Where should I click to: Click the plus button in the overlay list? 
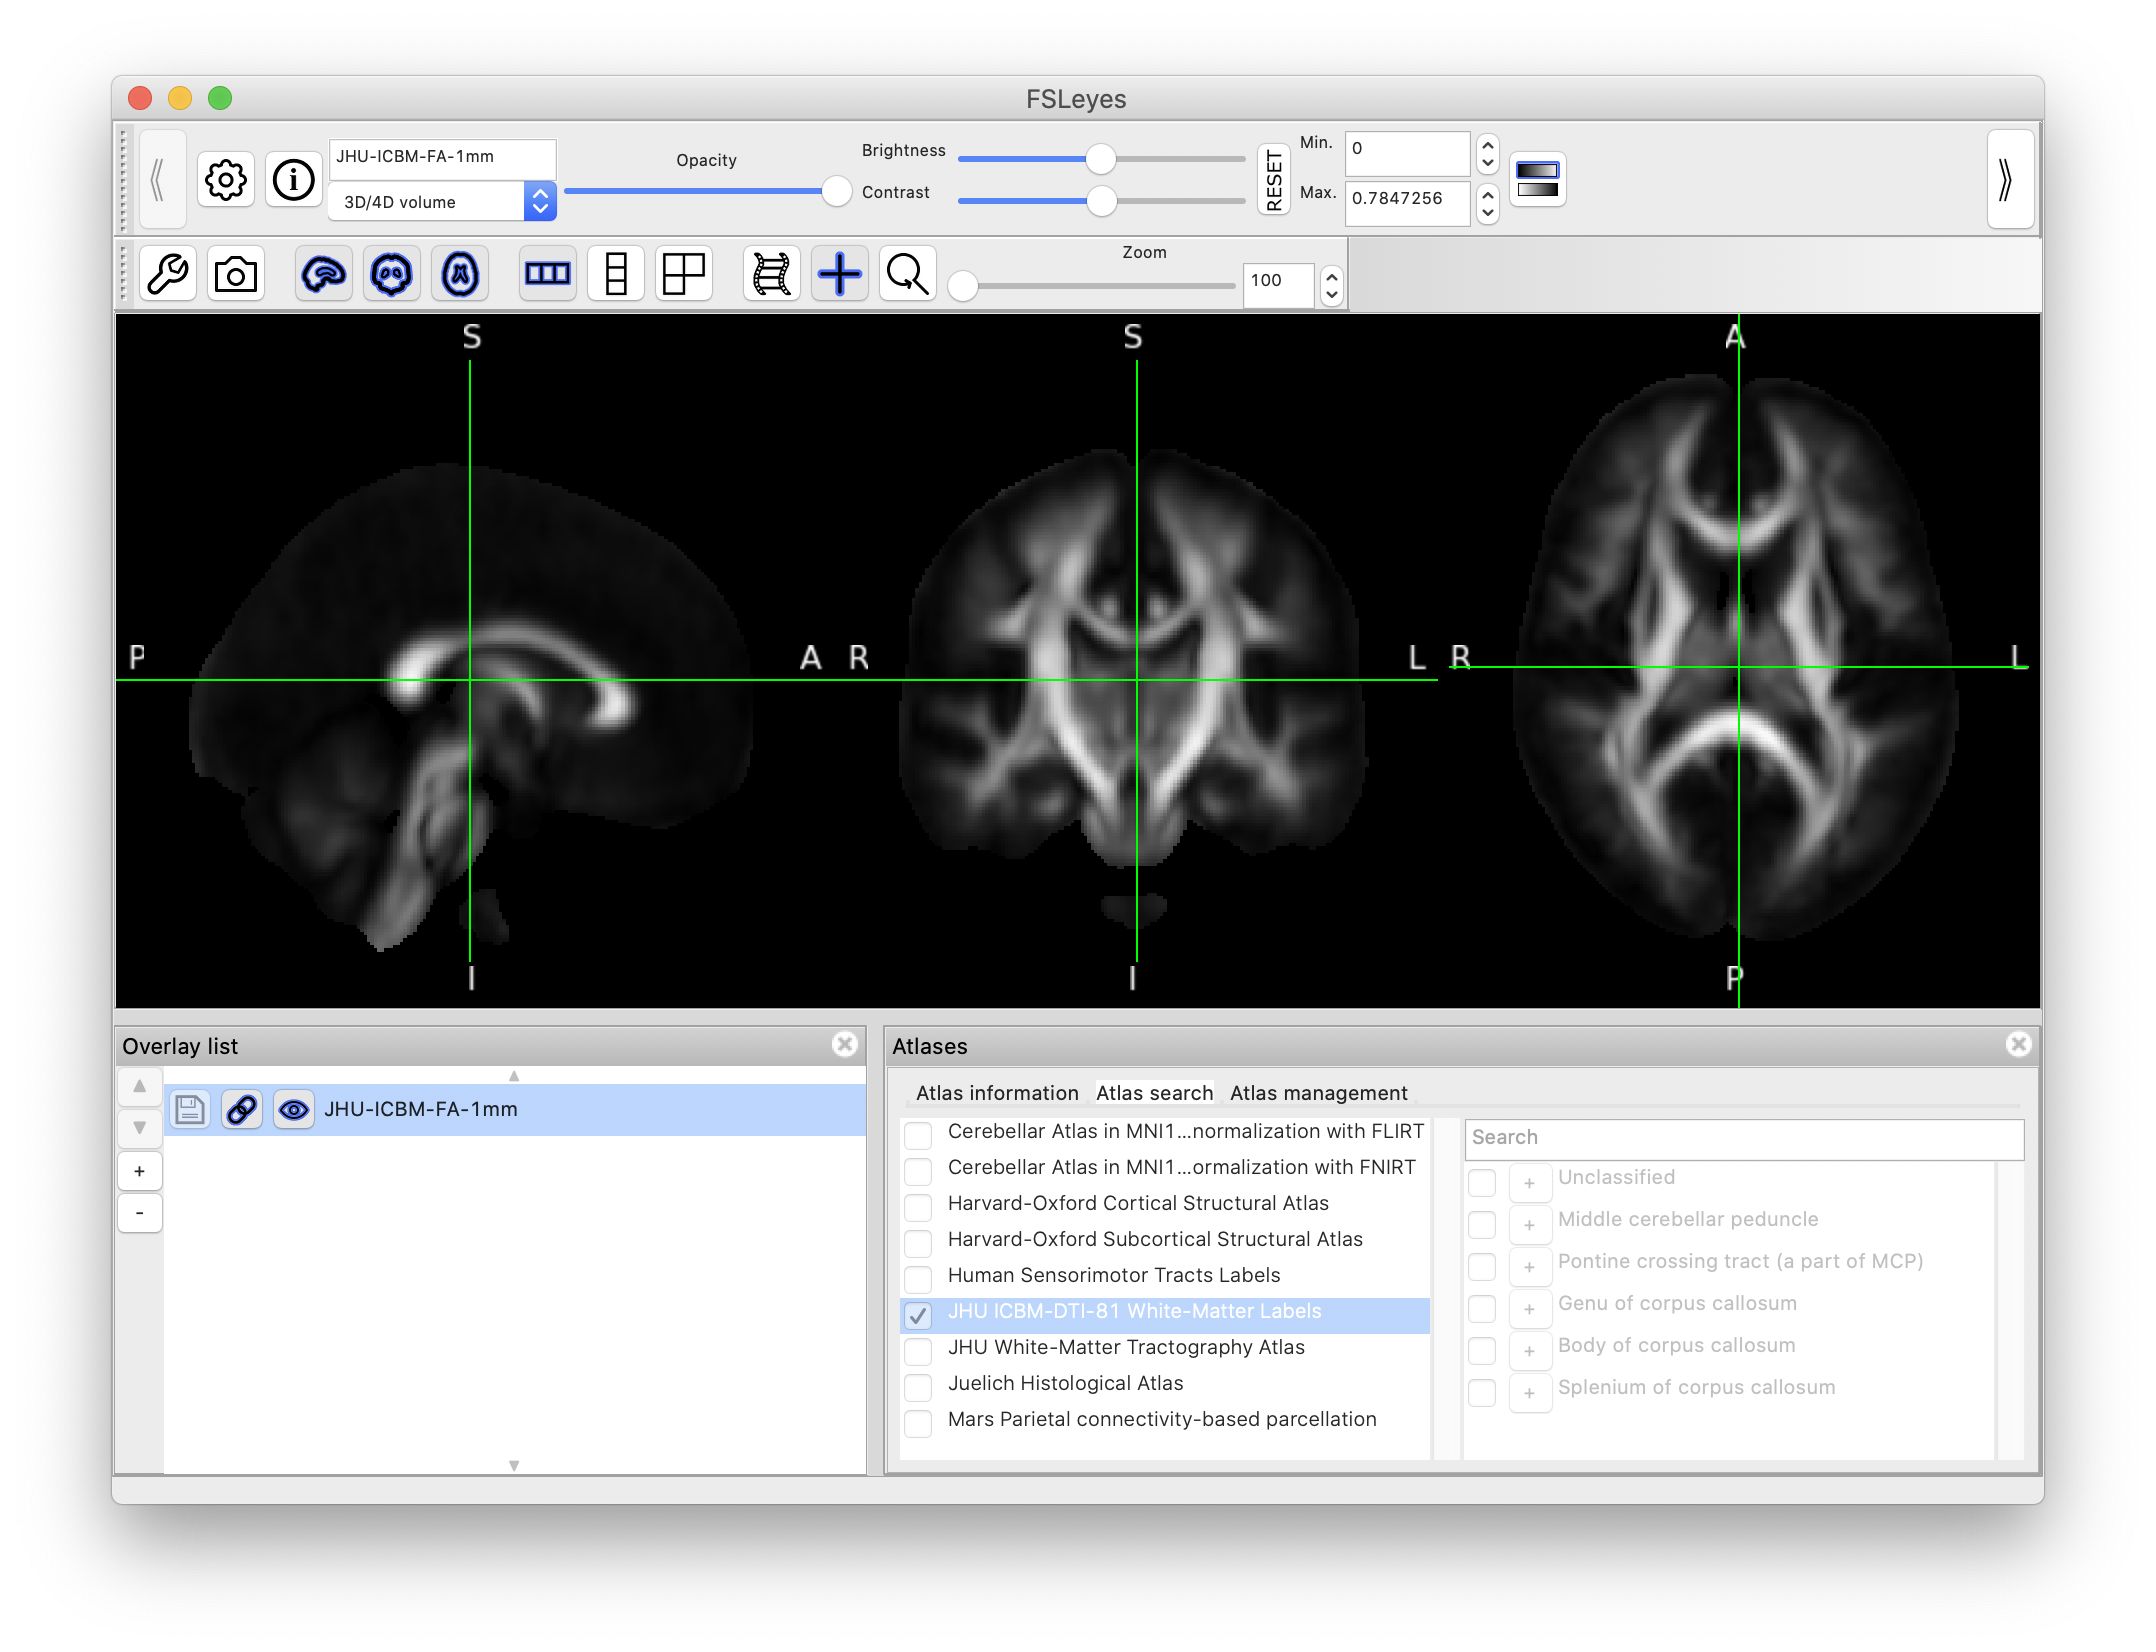pyautogui.click(x=140, y=1171)
